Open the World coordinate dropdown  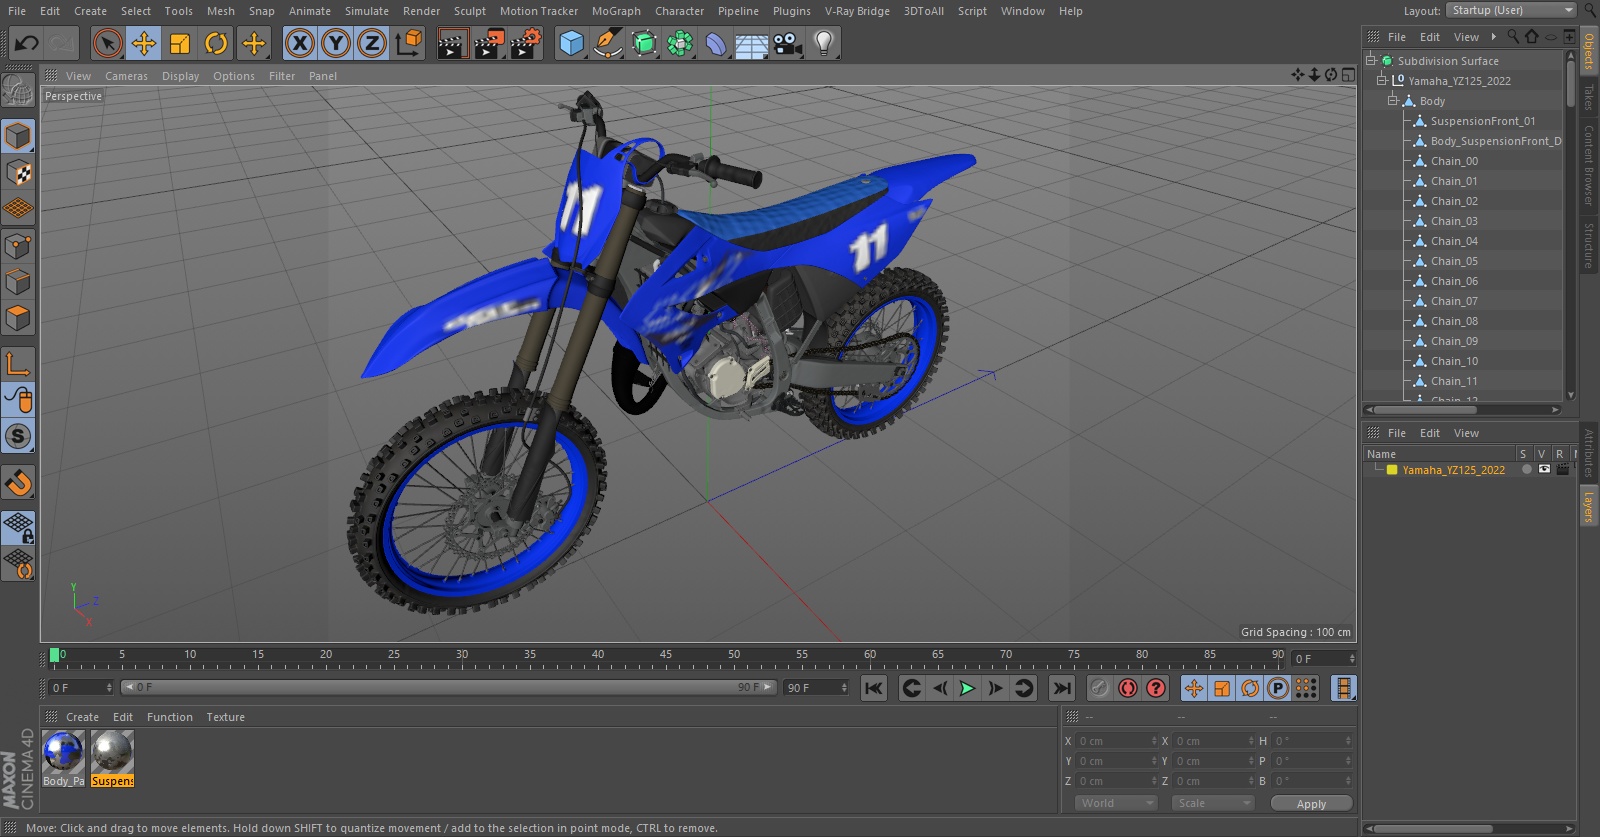pos(1116,803)
